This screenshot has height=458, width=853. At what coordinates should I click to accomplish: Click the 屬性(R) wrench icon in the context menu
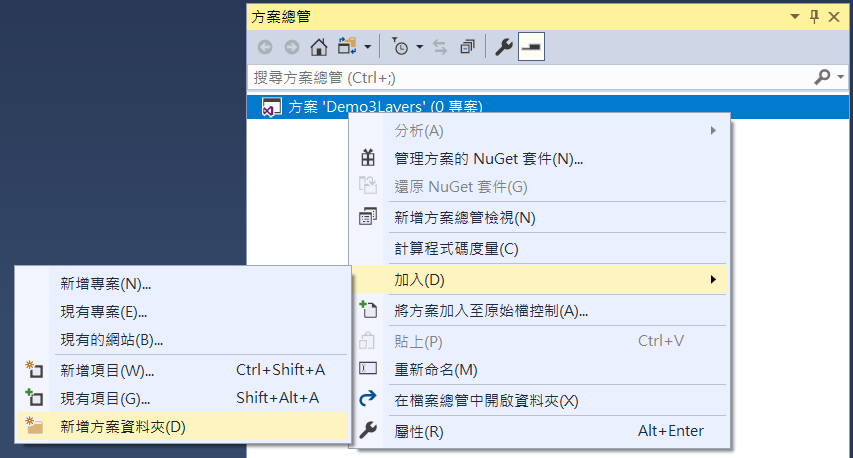(x=368, y=431)
